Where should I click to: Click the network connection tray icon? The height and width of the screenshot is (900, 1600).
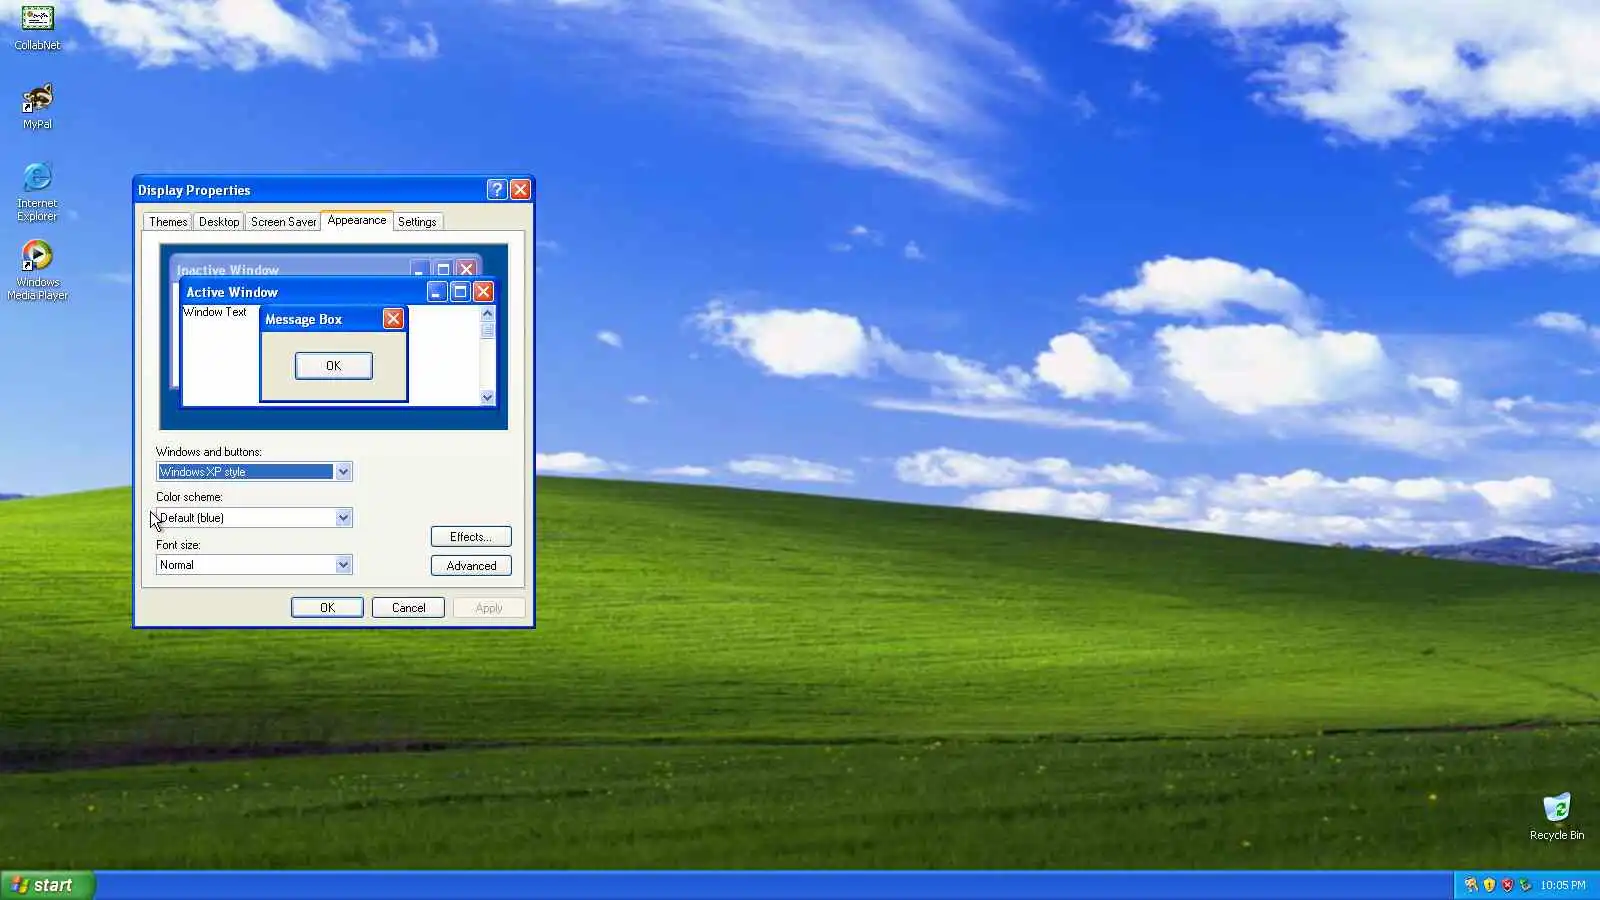[x=1525, y=885]
